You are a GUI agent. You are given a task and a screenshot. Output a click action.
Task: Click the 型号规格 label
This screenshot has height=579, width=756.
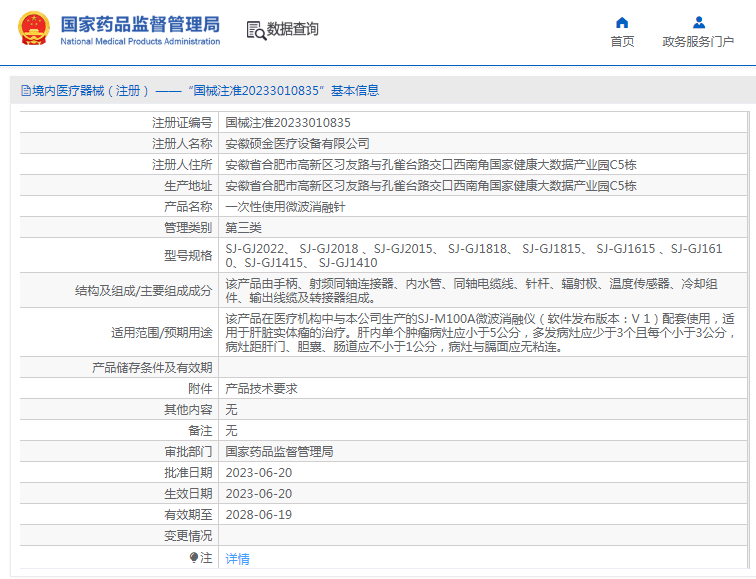[x=188, y=256]
